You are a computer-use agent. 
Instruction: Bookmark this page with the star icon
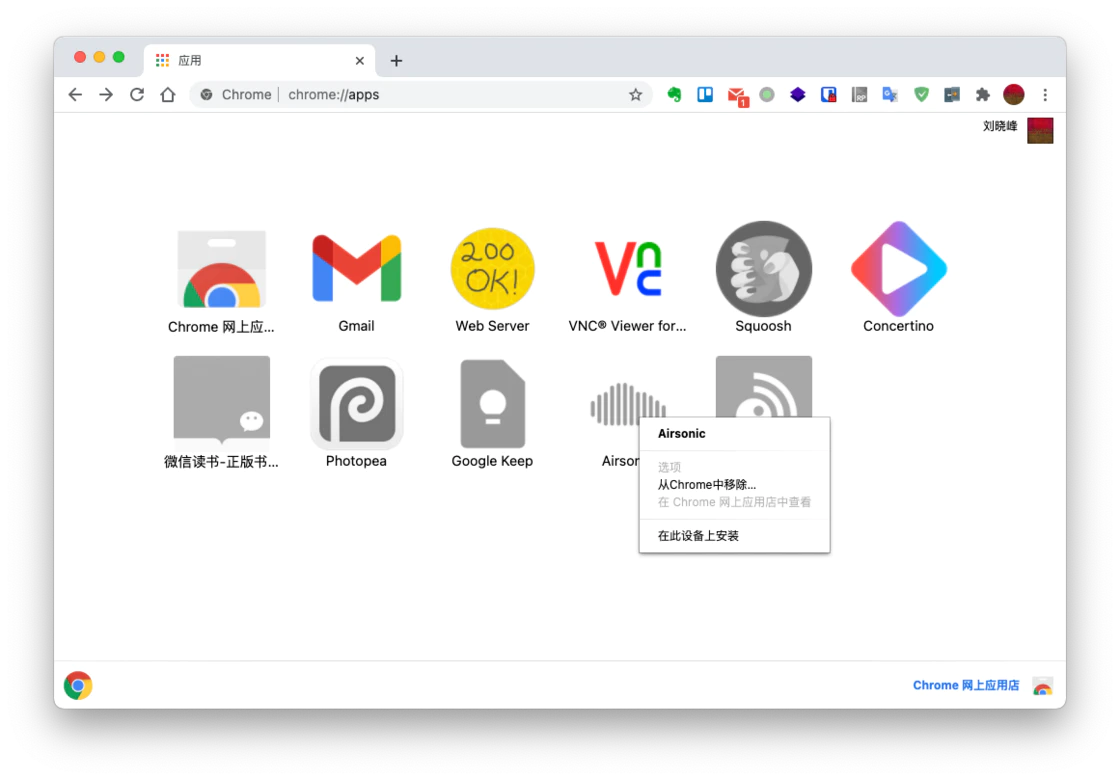coord(635,95)
